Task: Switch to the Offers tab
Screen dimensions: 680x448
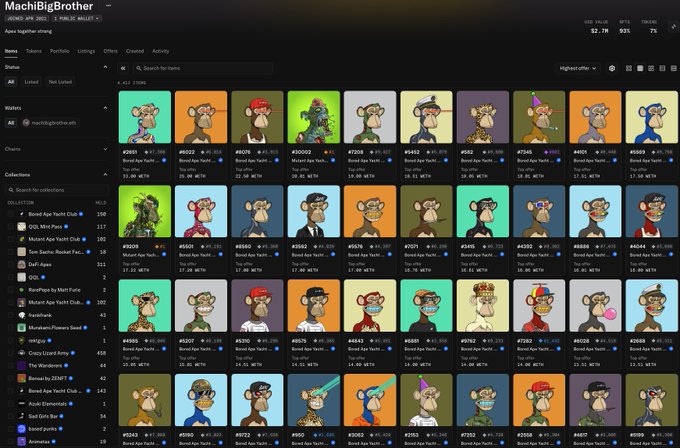Action: [x=111, y=51]
